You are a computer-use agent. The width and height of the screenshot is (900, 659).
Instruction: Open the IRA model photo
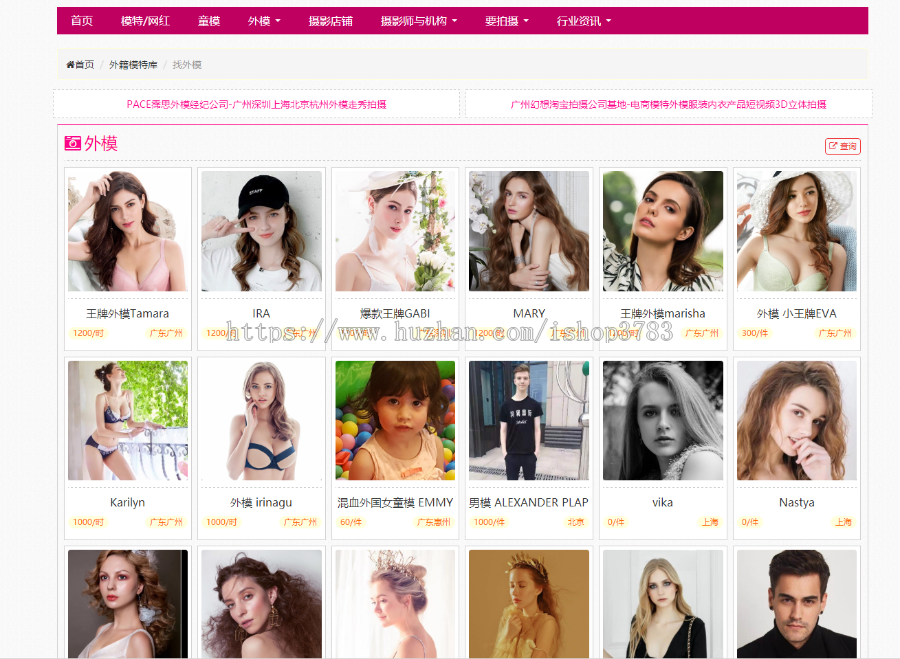[261, 231]
